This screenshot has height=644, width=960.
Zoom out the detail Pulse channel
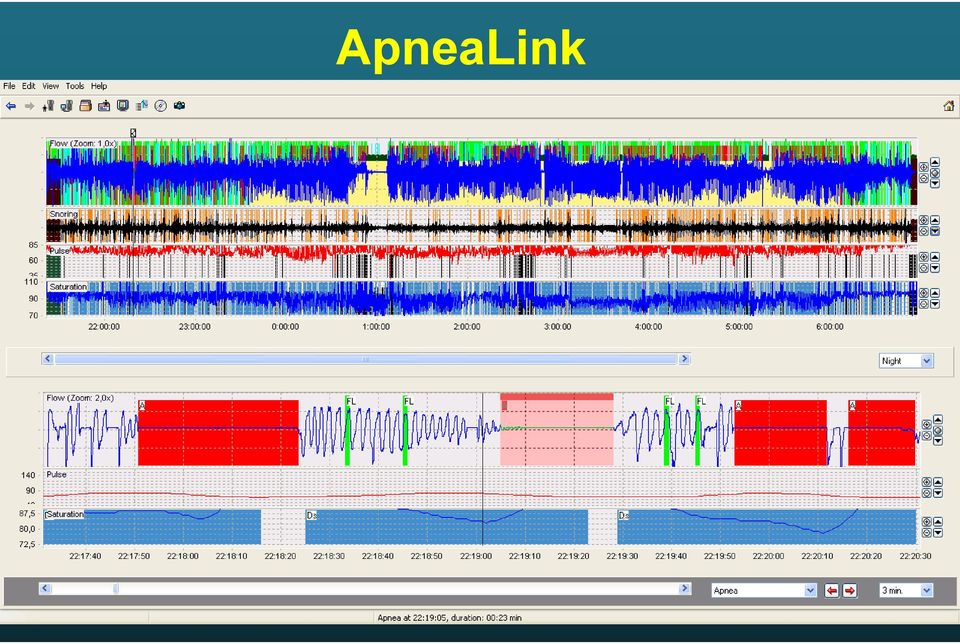(927, 493)
